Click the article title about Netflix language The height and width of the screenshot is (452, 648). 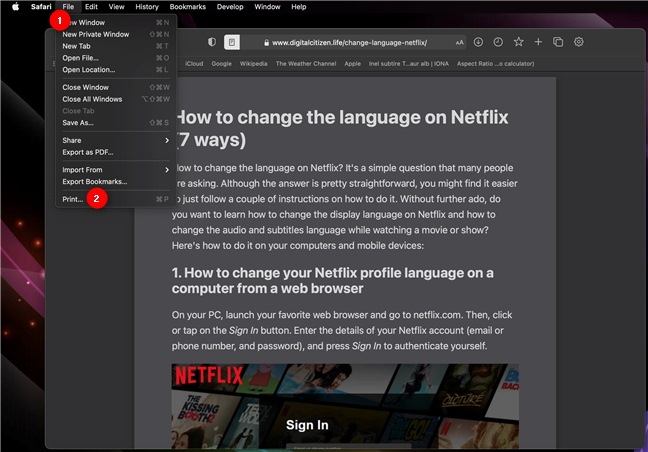342,128
